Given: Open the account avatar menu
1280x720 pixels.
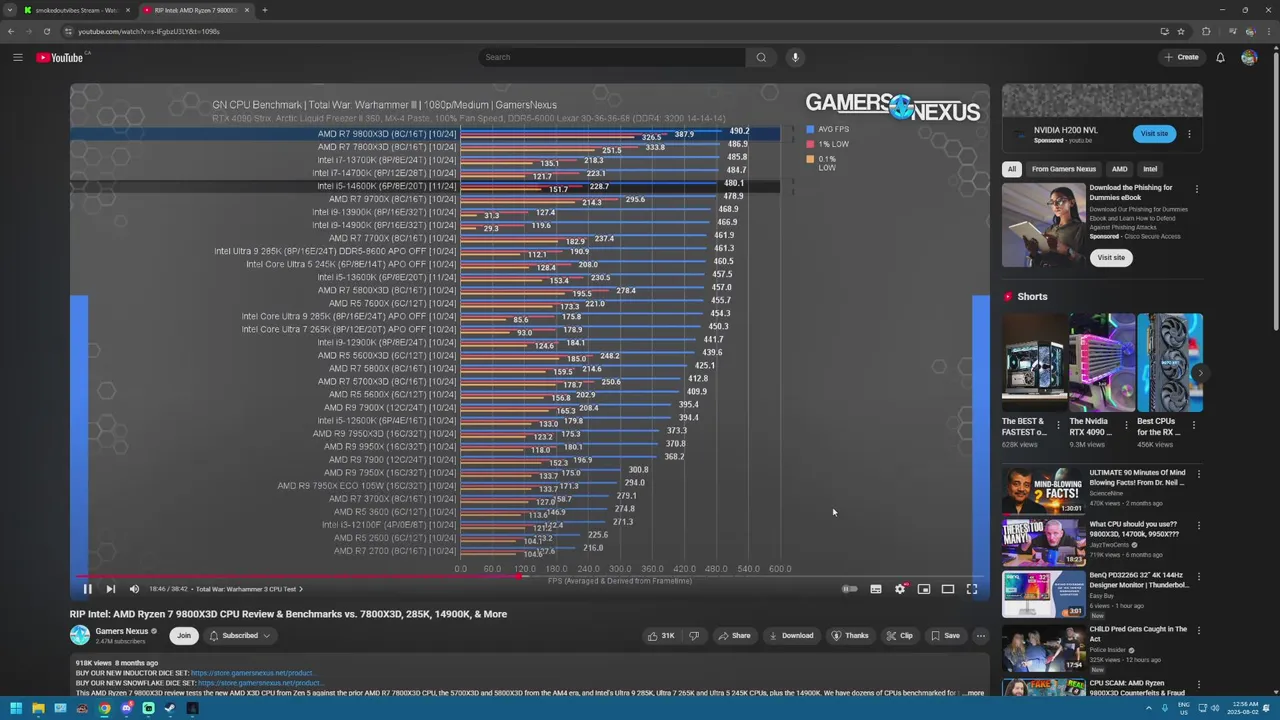Looking at the screenshot, I should (x=1249, y=57).
